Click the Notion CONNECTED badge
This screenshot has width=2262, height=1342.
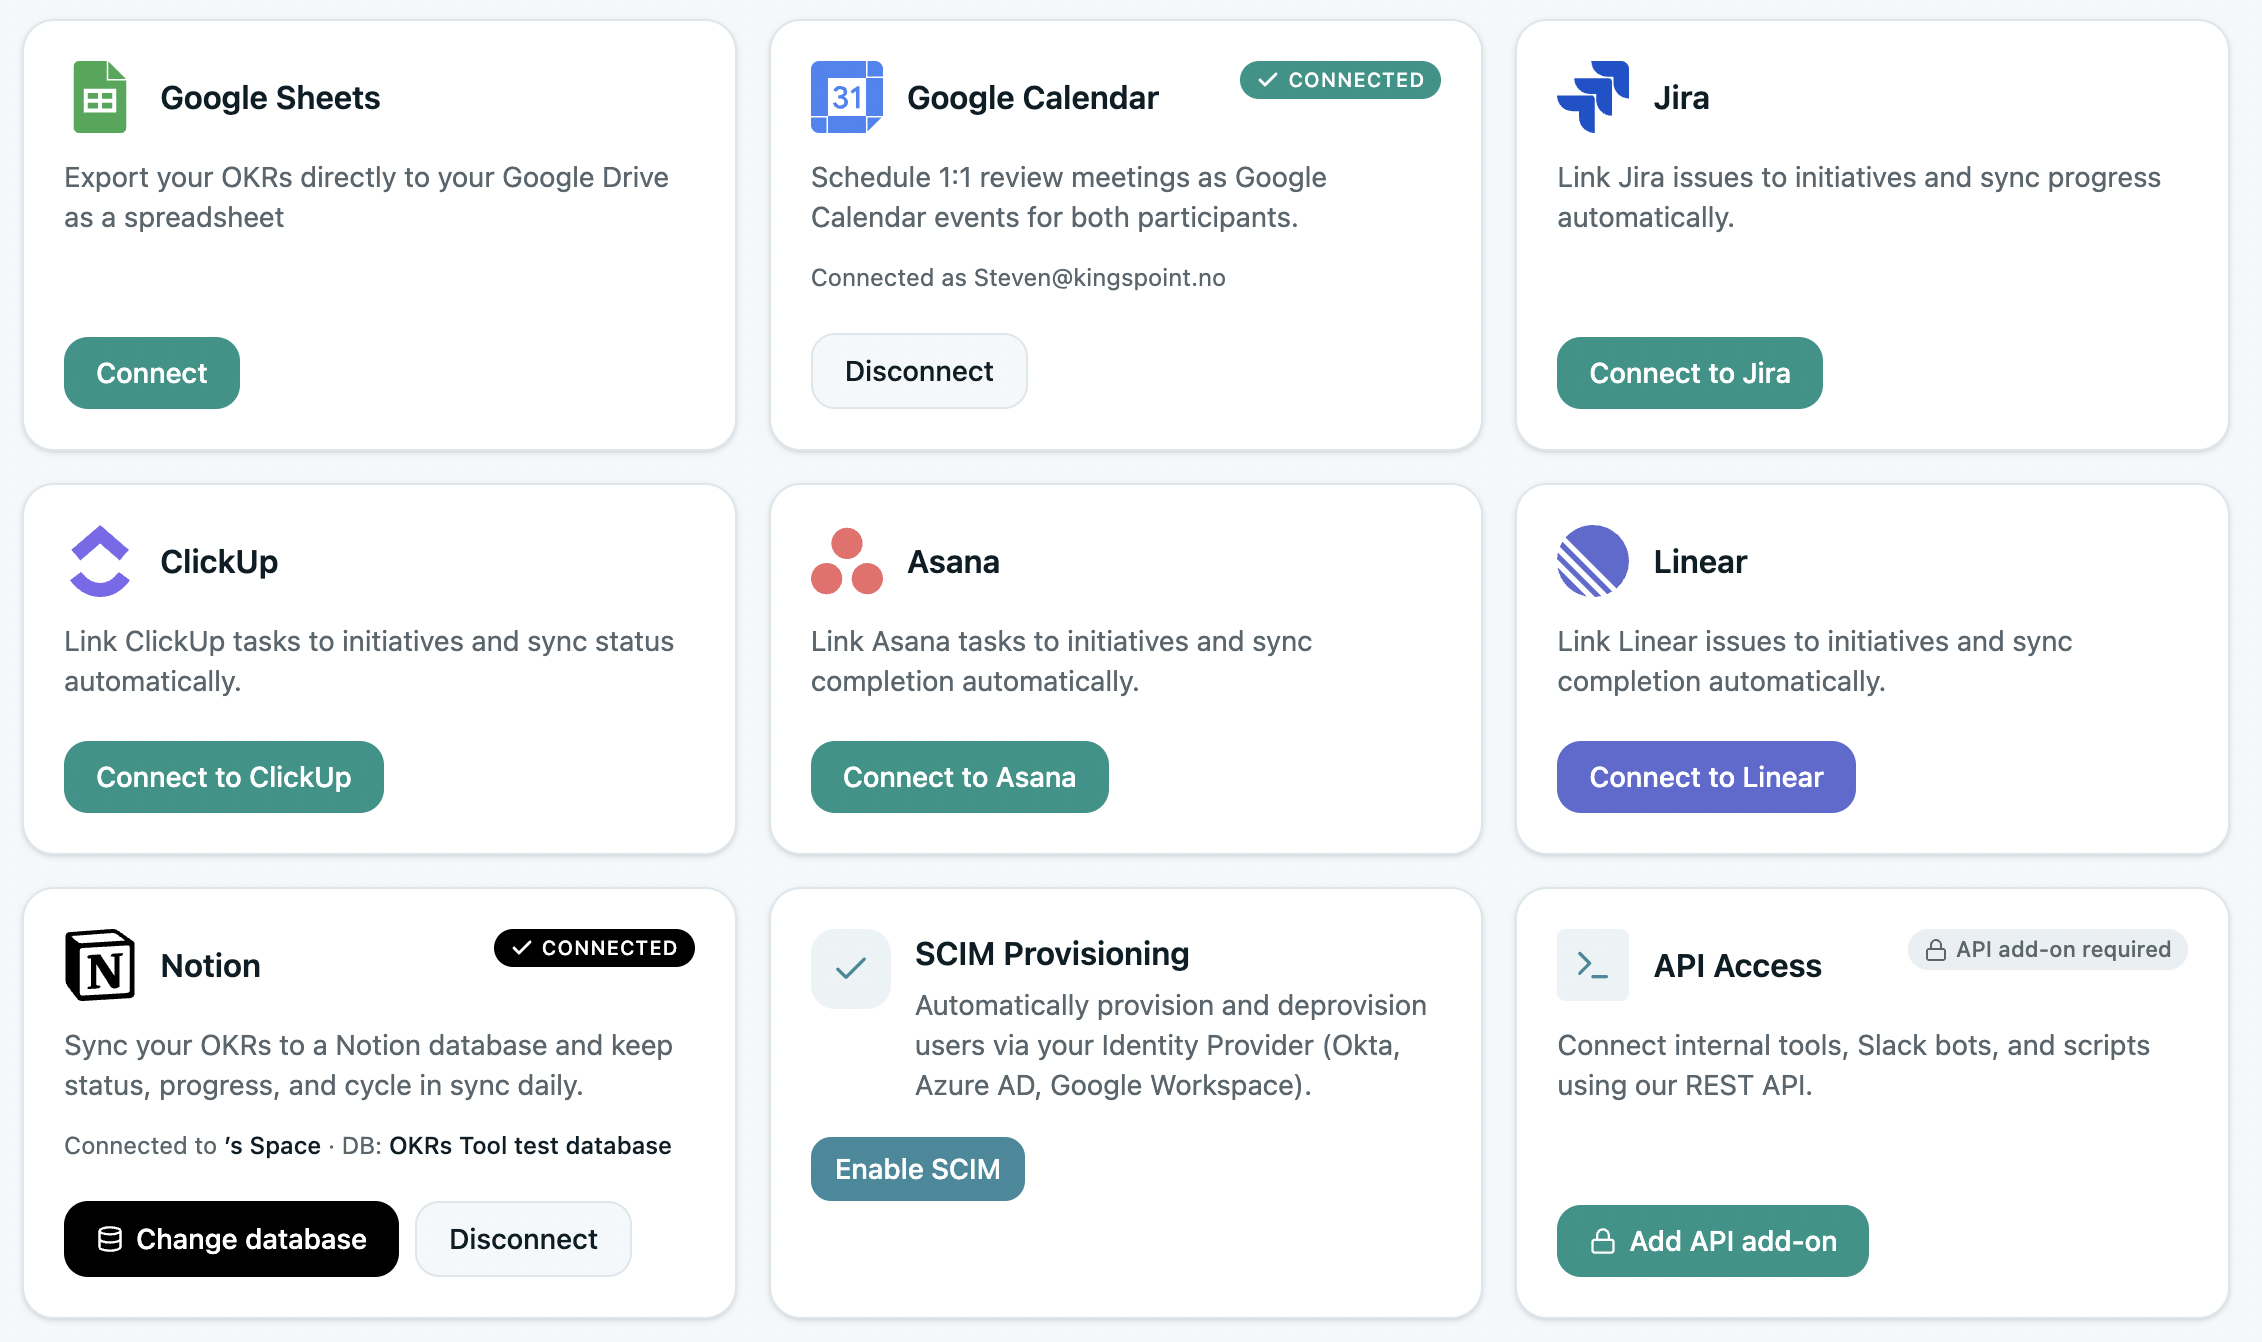594,948
